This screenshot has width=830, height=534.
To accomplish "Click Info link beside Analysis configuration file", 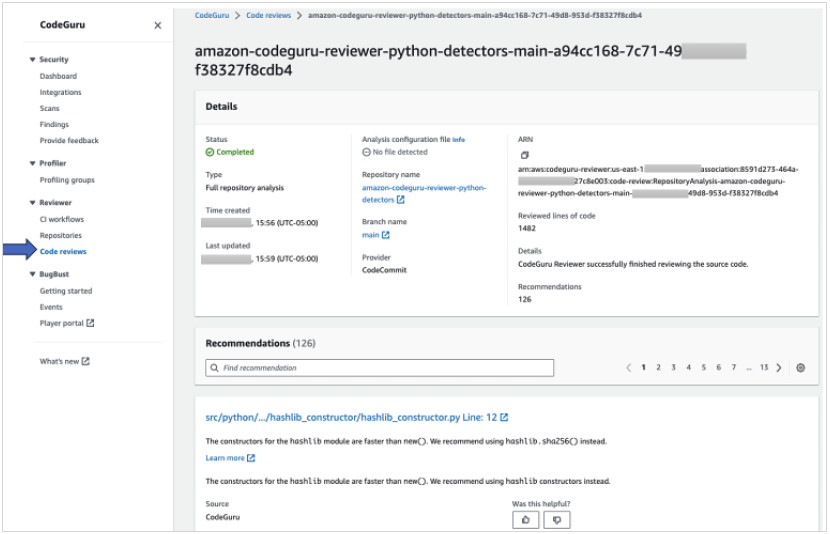I will (x=458, y=140).
